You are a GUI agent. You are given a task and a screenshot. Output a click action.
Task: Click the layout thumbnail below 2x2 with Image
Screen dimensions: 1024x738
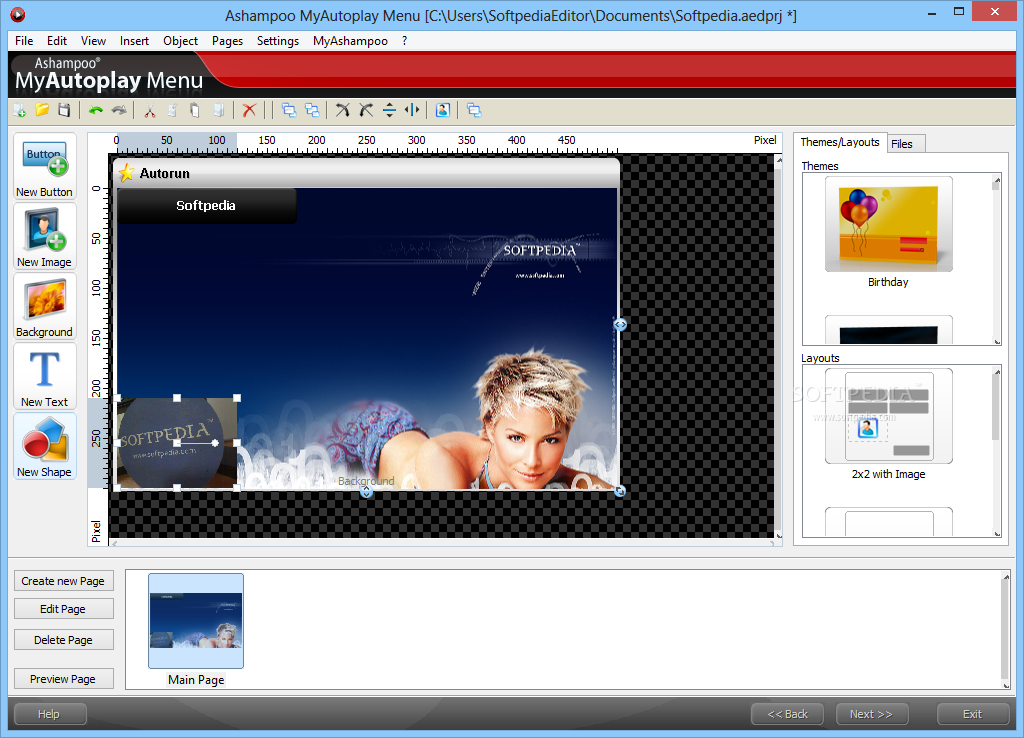click(x=888, y=522)
